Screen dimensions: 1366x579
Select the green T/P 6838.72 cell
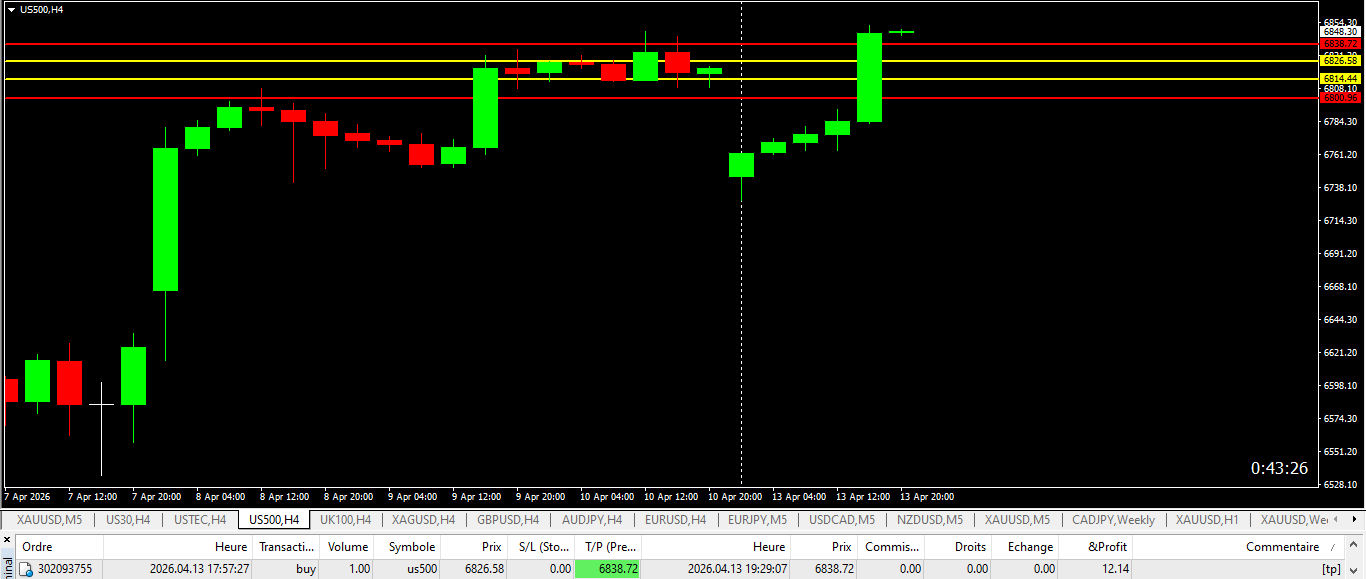(607, 568)
